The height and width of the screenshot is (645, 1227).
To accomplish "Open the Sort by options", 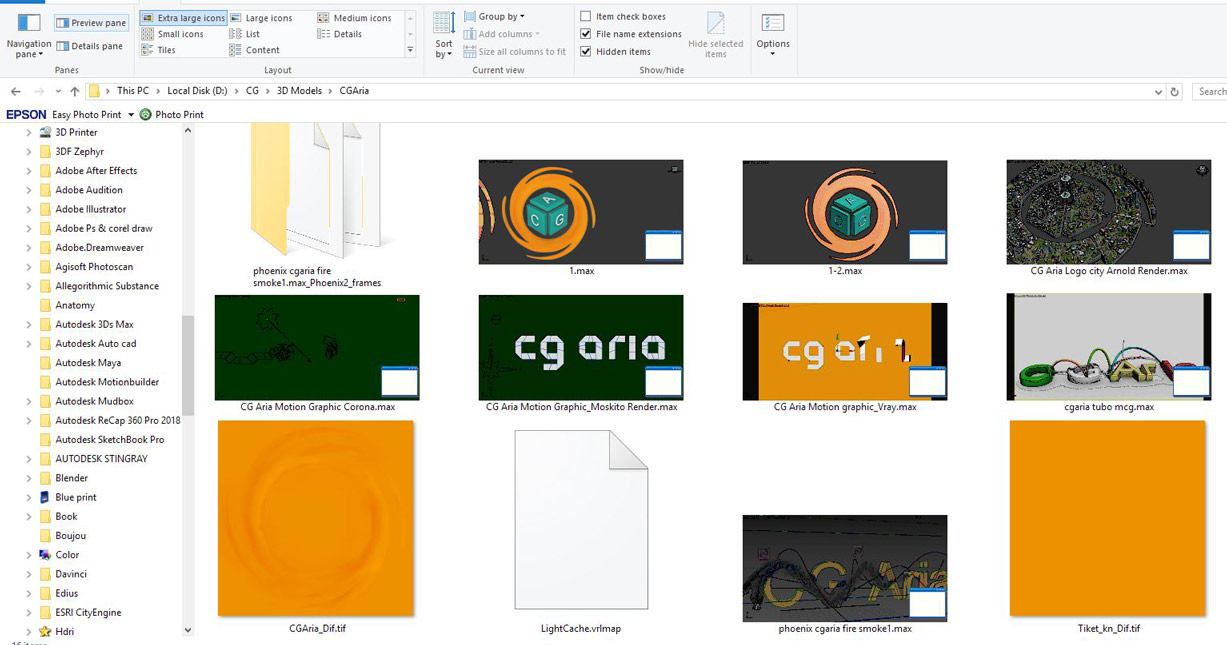I will click(x=444, y=35).
